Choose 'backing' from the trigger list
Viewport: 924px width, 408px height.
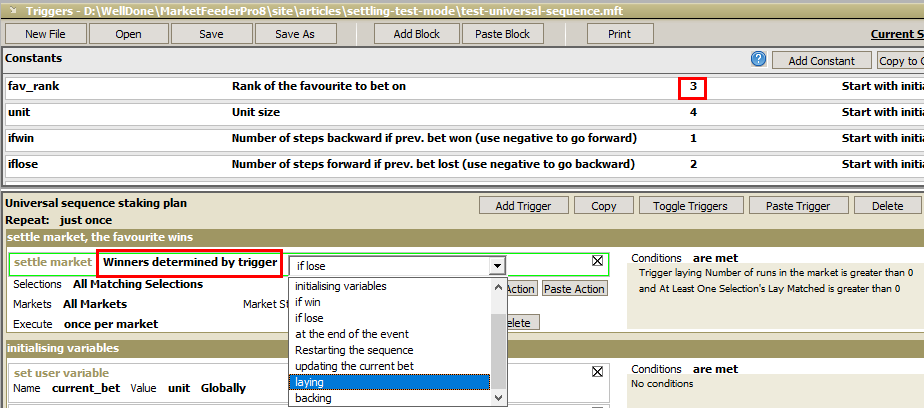tap(390, 398)
